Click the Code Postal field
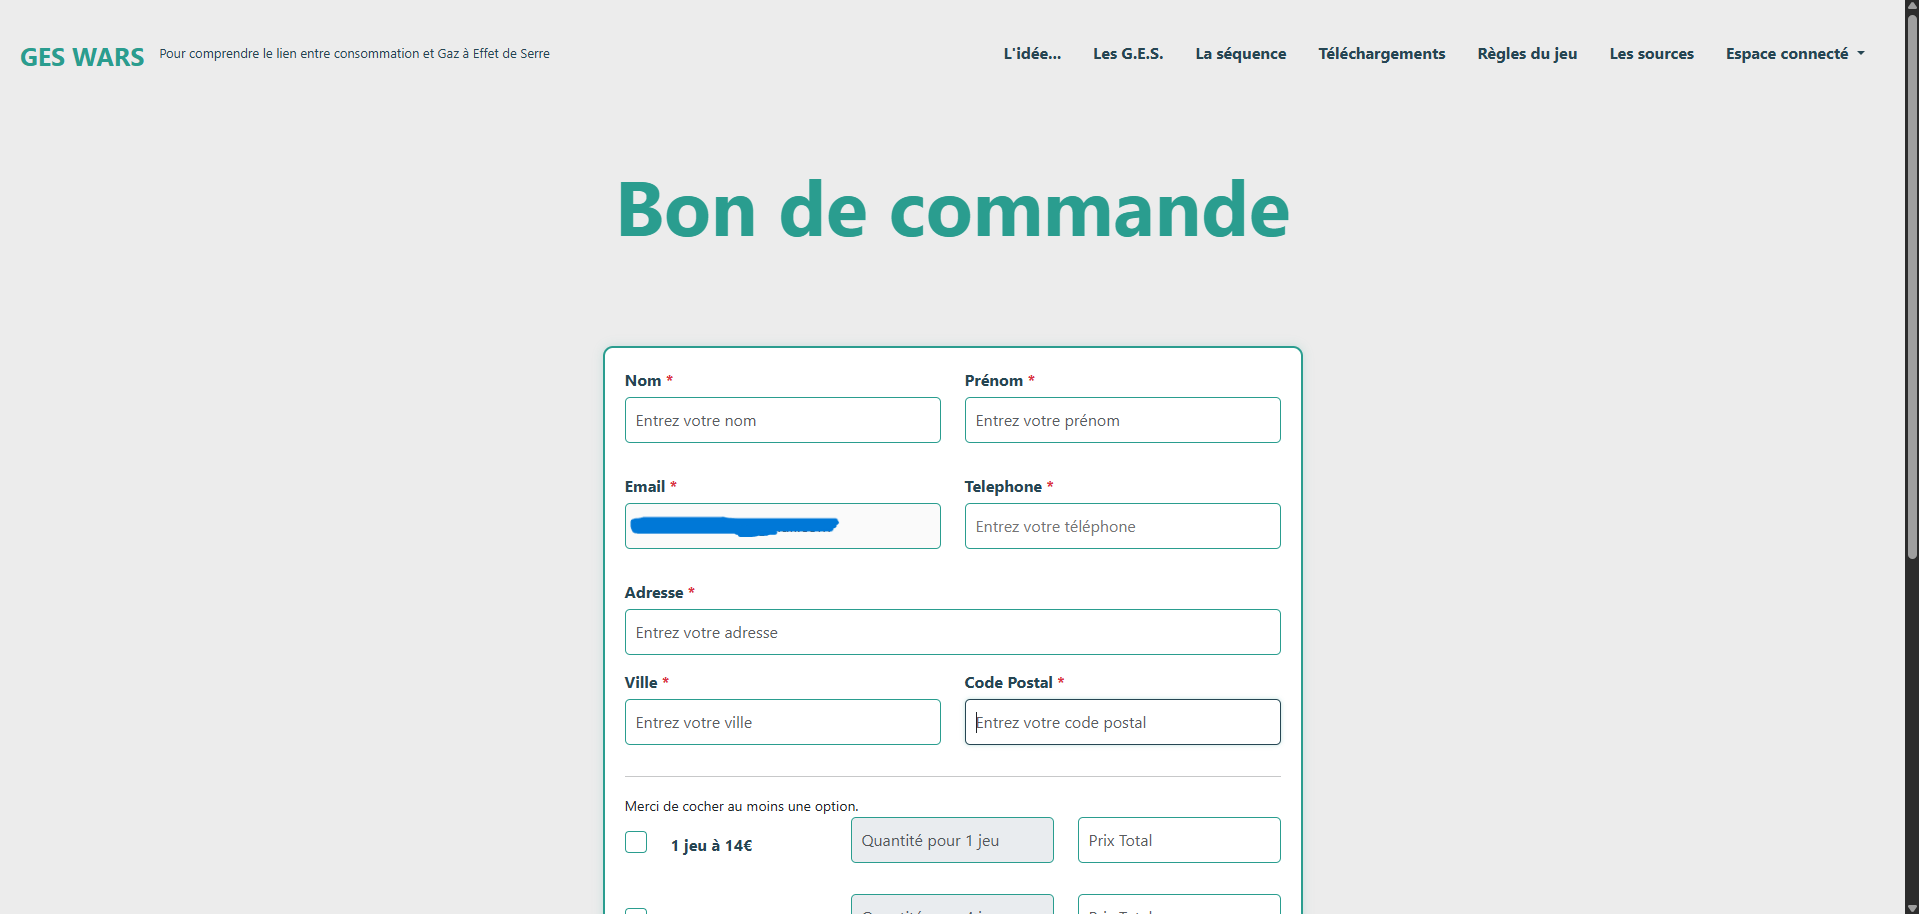The height and width of the screenshot is (914, 1919). click(x=1122, y=722)
